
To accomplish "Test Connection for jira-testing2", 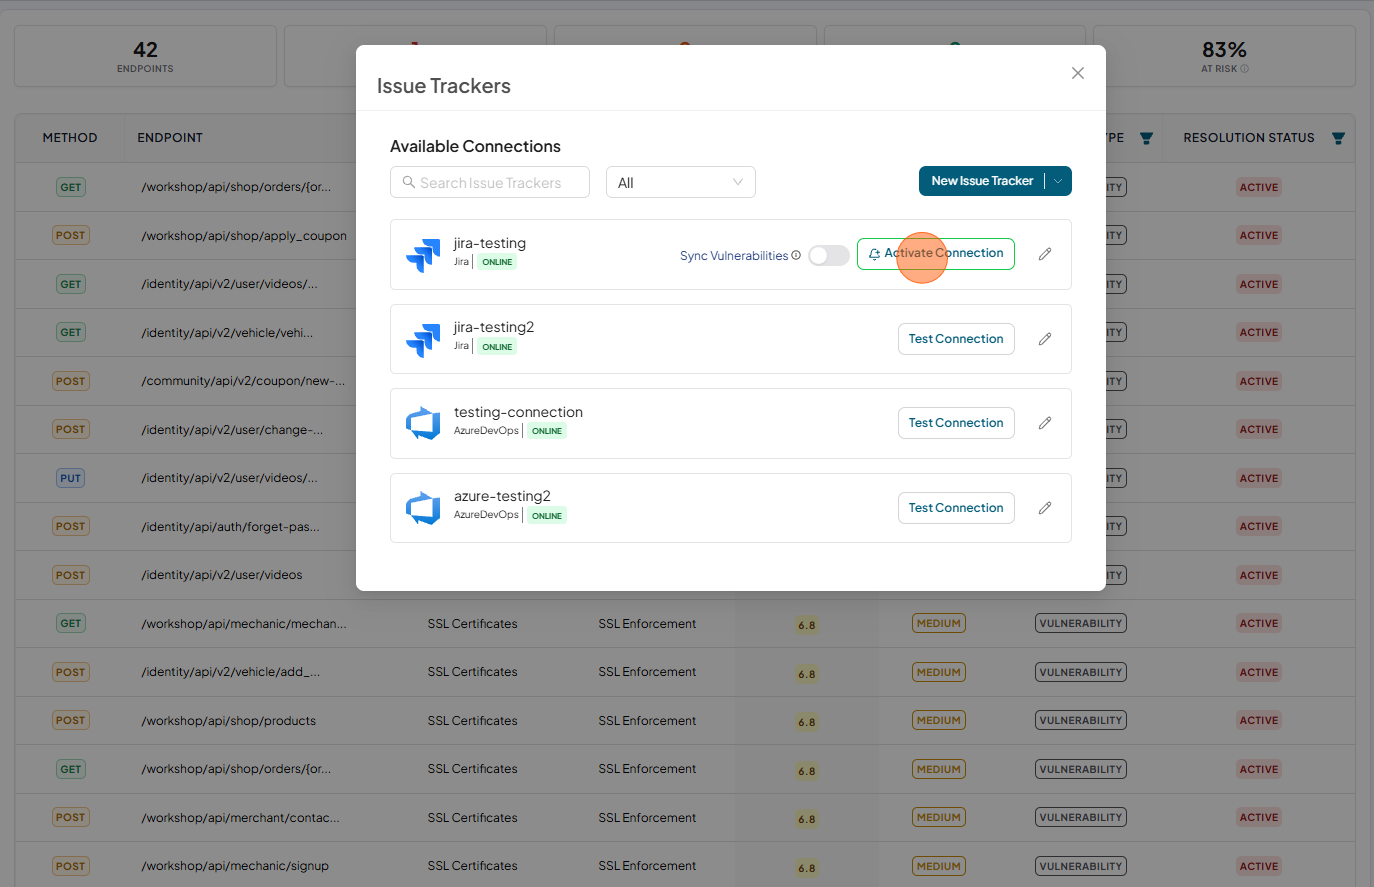I will 956,339.
